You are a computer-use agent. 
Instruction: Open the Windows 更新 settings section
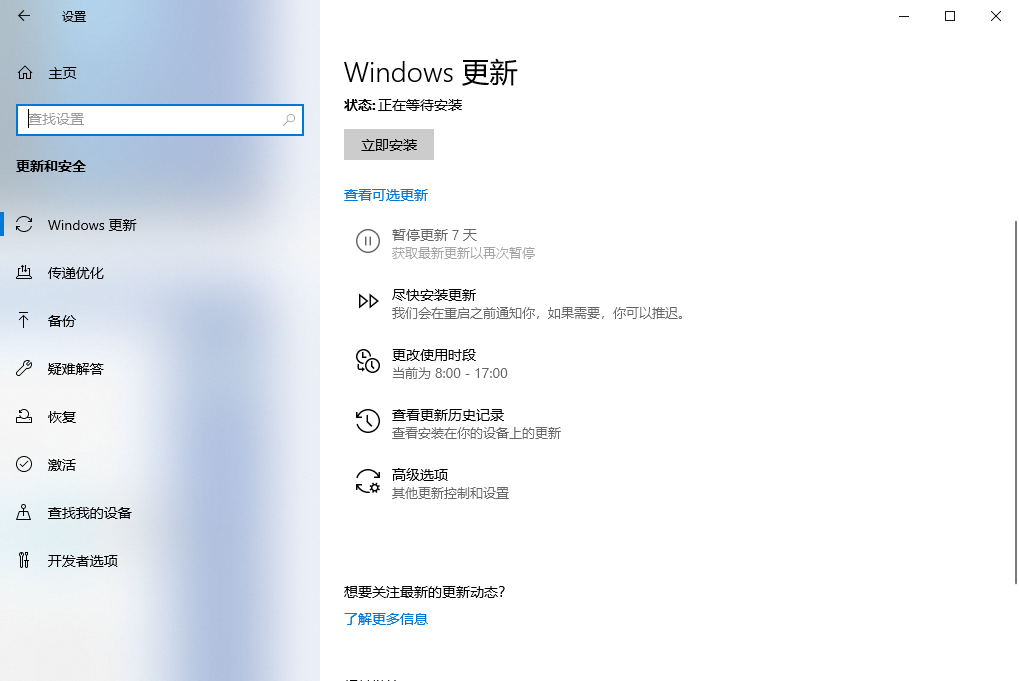[92, 225]
